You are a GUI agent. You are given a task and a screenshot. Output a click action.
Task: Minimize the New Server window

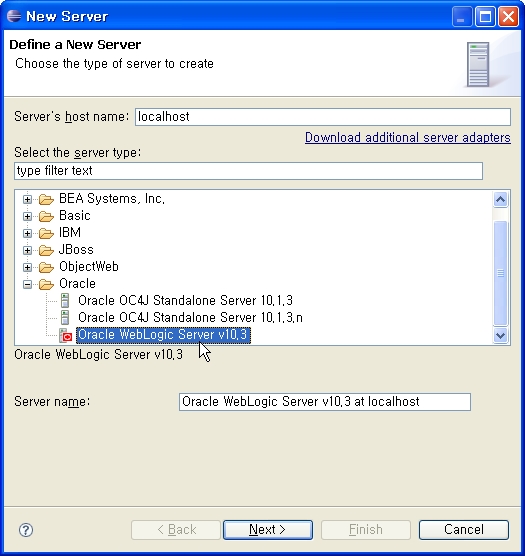pos(462,16)
